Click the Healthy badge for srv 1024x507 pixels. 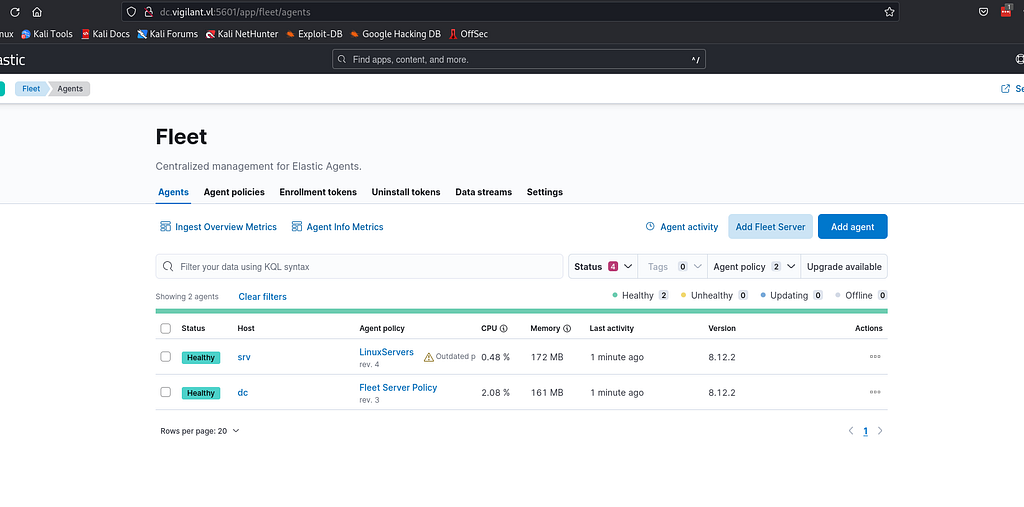point(200,357)
